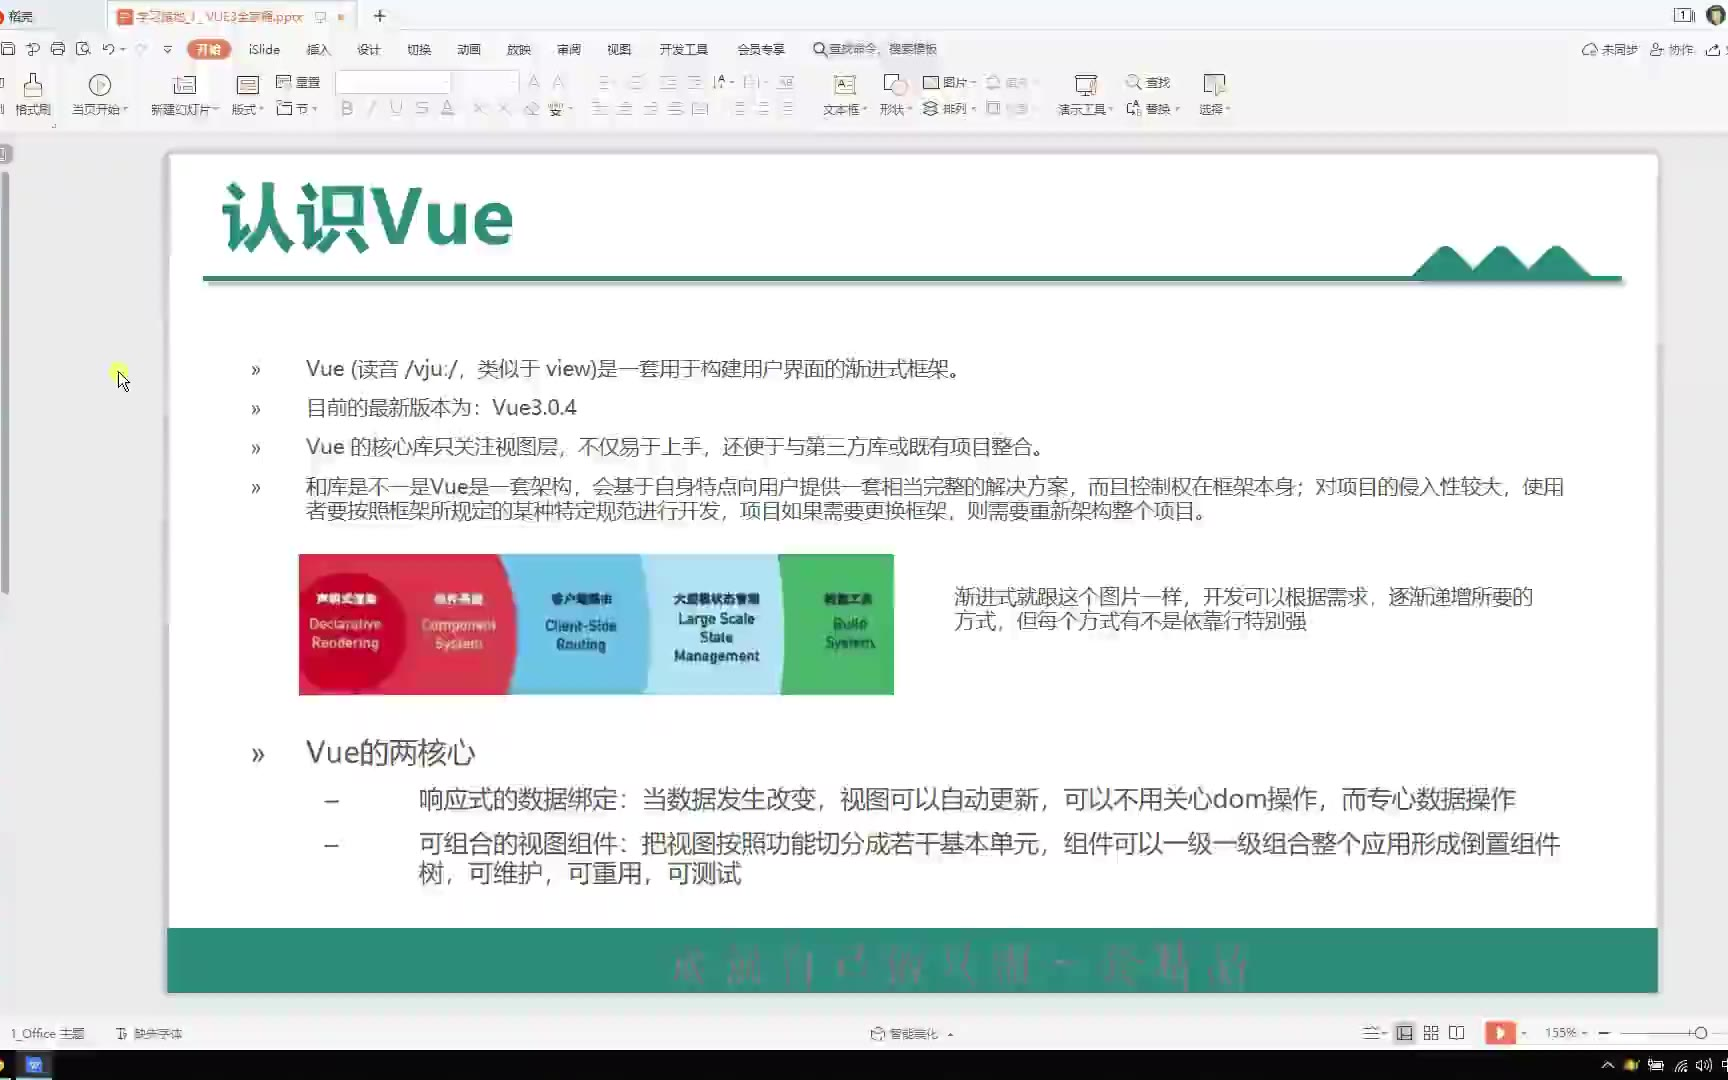Click the Undo arrow icon
The image size is (1728, 1080).
pyautogui.click(x=108, y=49)
